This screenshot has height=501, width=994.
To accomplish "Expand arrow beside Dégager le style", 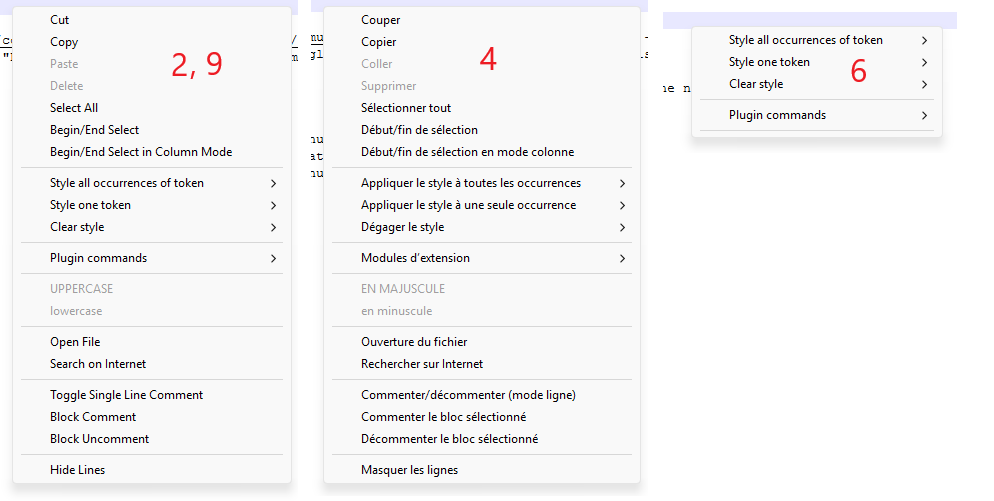I will [622, 227].
